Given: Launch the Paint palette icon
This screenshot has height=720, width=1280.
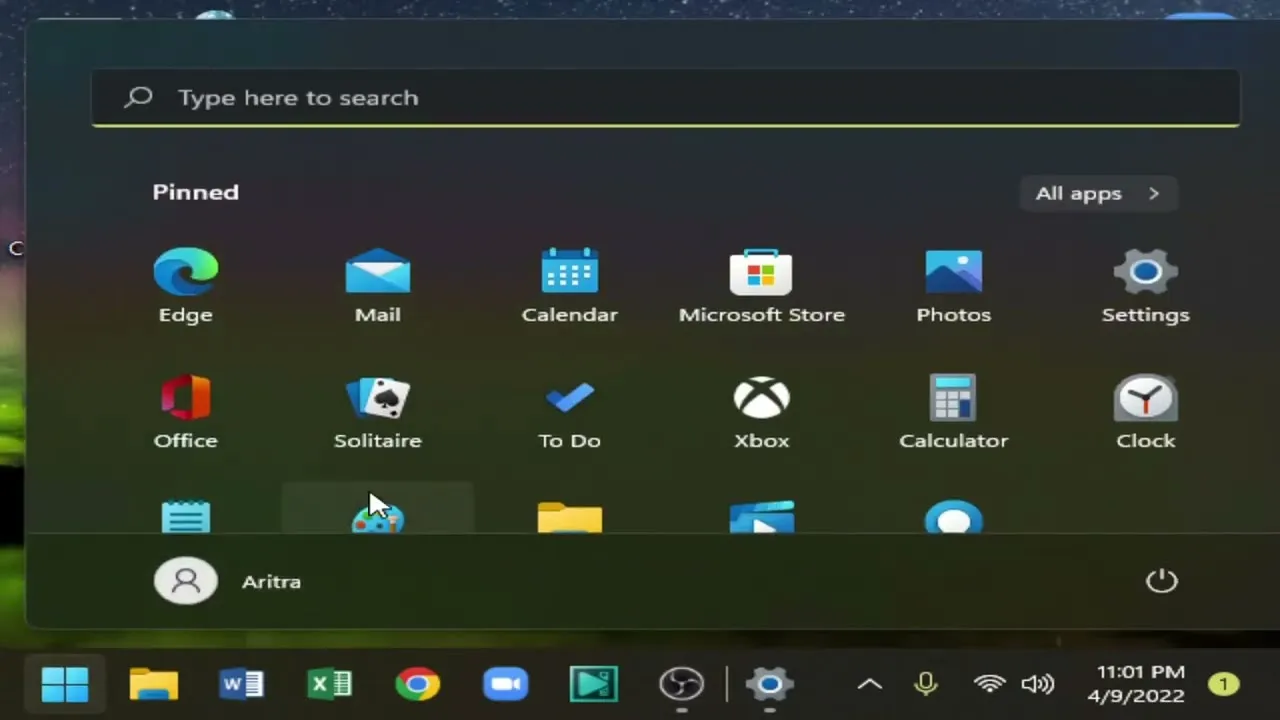Looking at the screenshot, I should point(378,518).
